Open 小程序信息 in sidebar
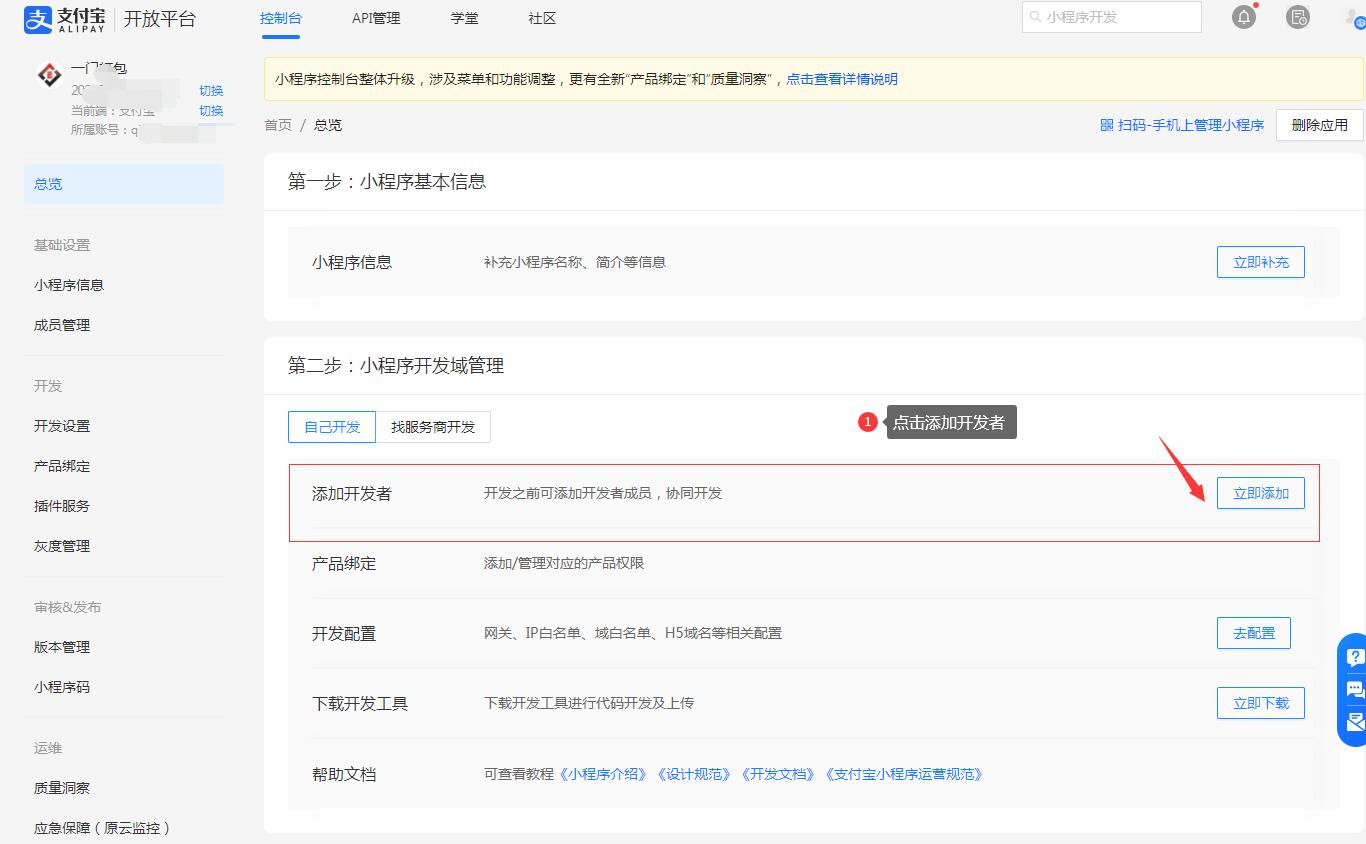This screenshot has height=844, width=1366. 69,285
